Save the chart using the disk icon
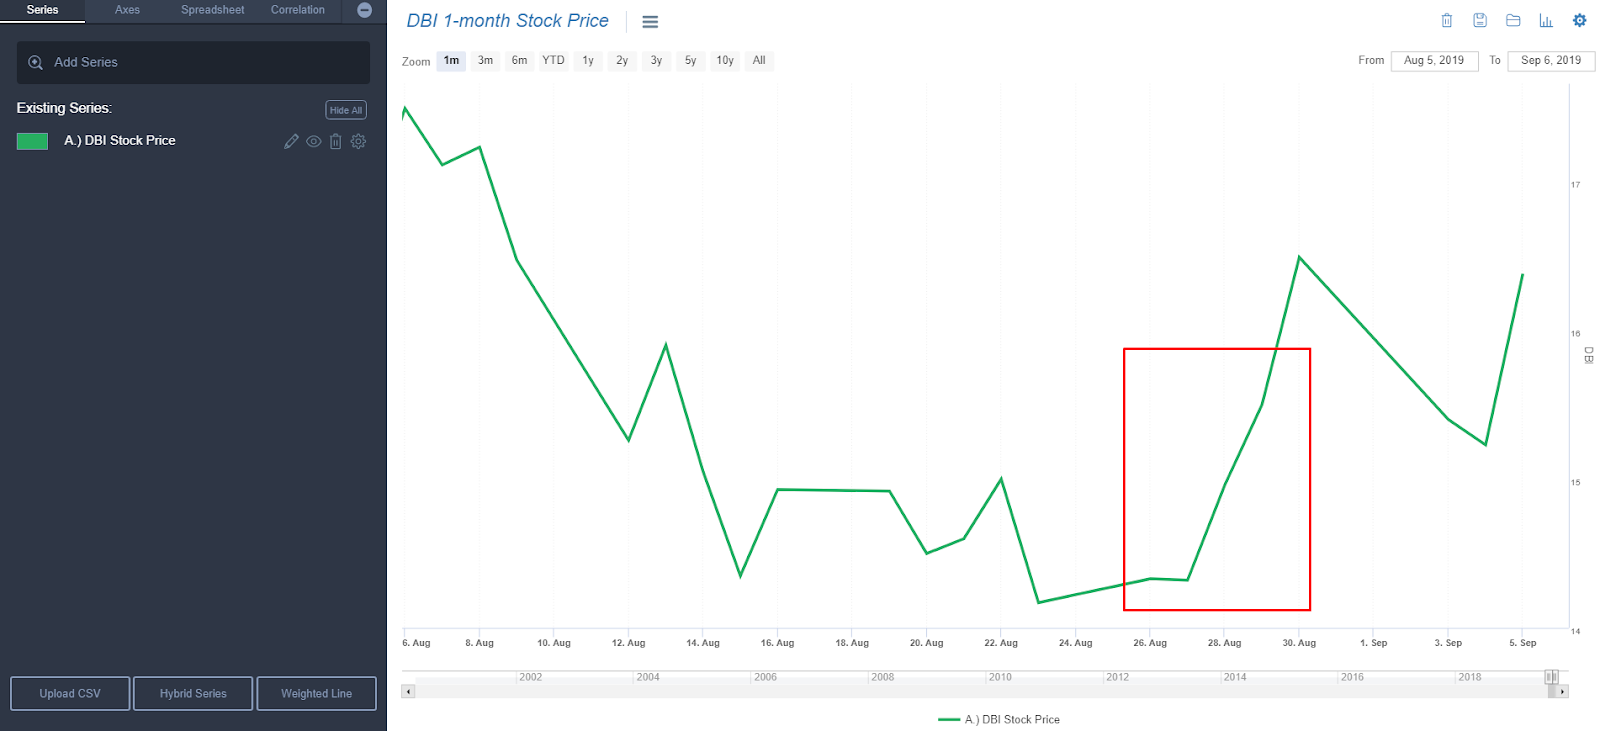The height and width of the screenshot is (731, 1600). 1480,20
